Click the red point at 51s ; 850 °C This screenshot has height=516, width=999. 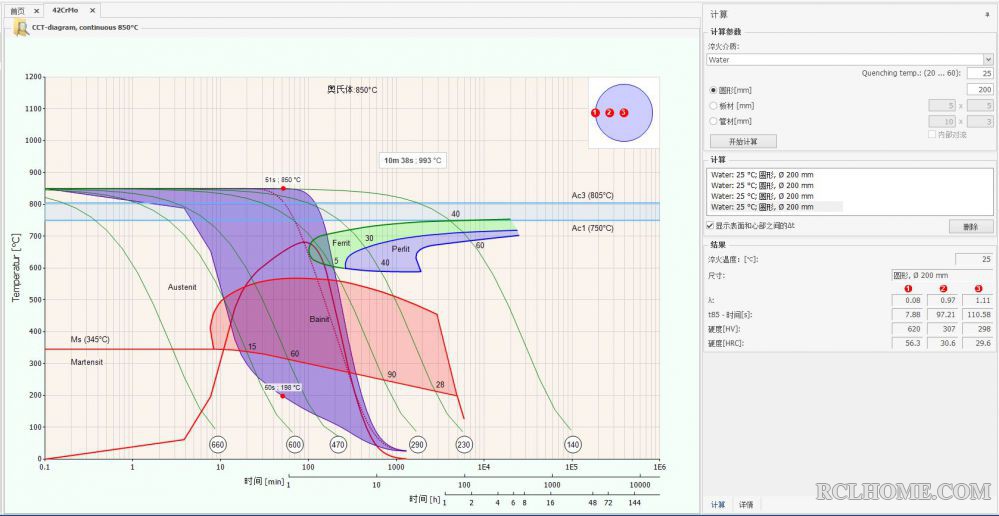tap(283, 189)
